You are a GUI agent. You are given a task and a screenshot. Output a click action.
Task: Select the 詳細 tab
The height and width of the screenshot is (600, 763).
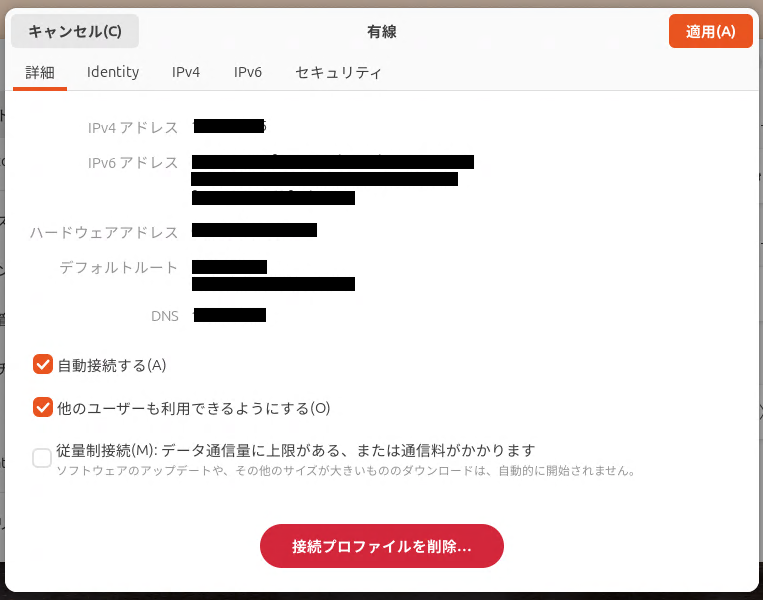[x=40, y=73]
